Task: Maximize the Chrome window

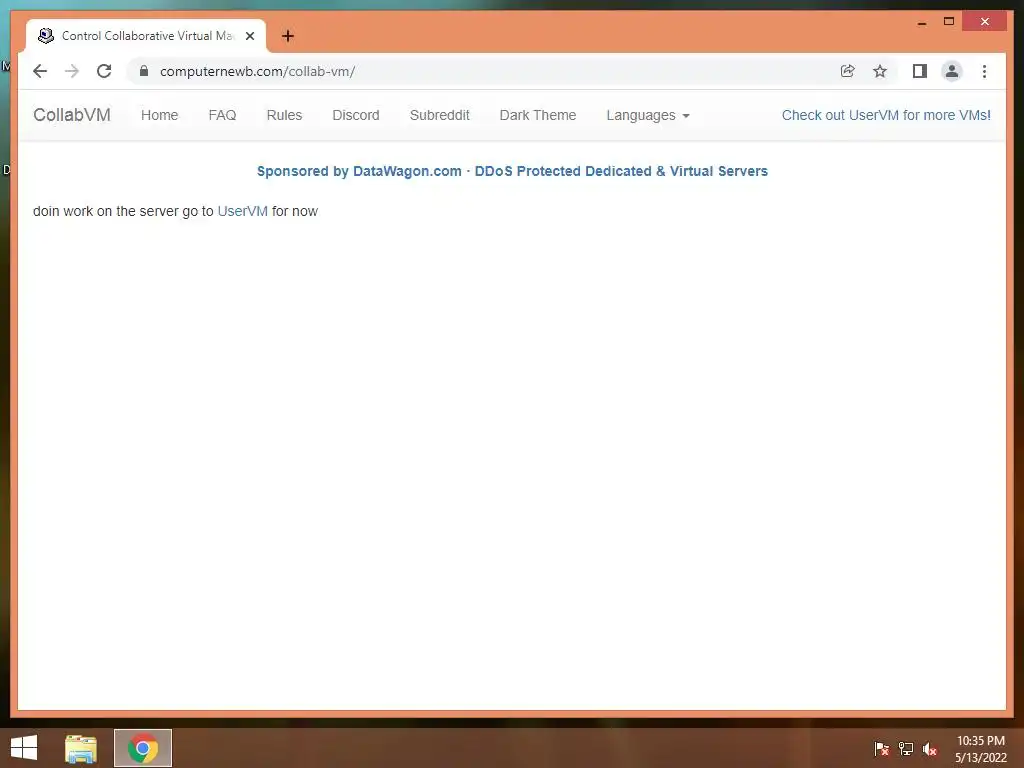Action: (949, 22)
